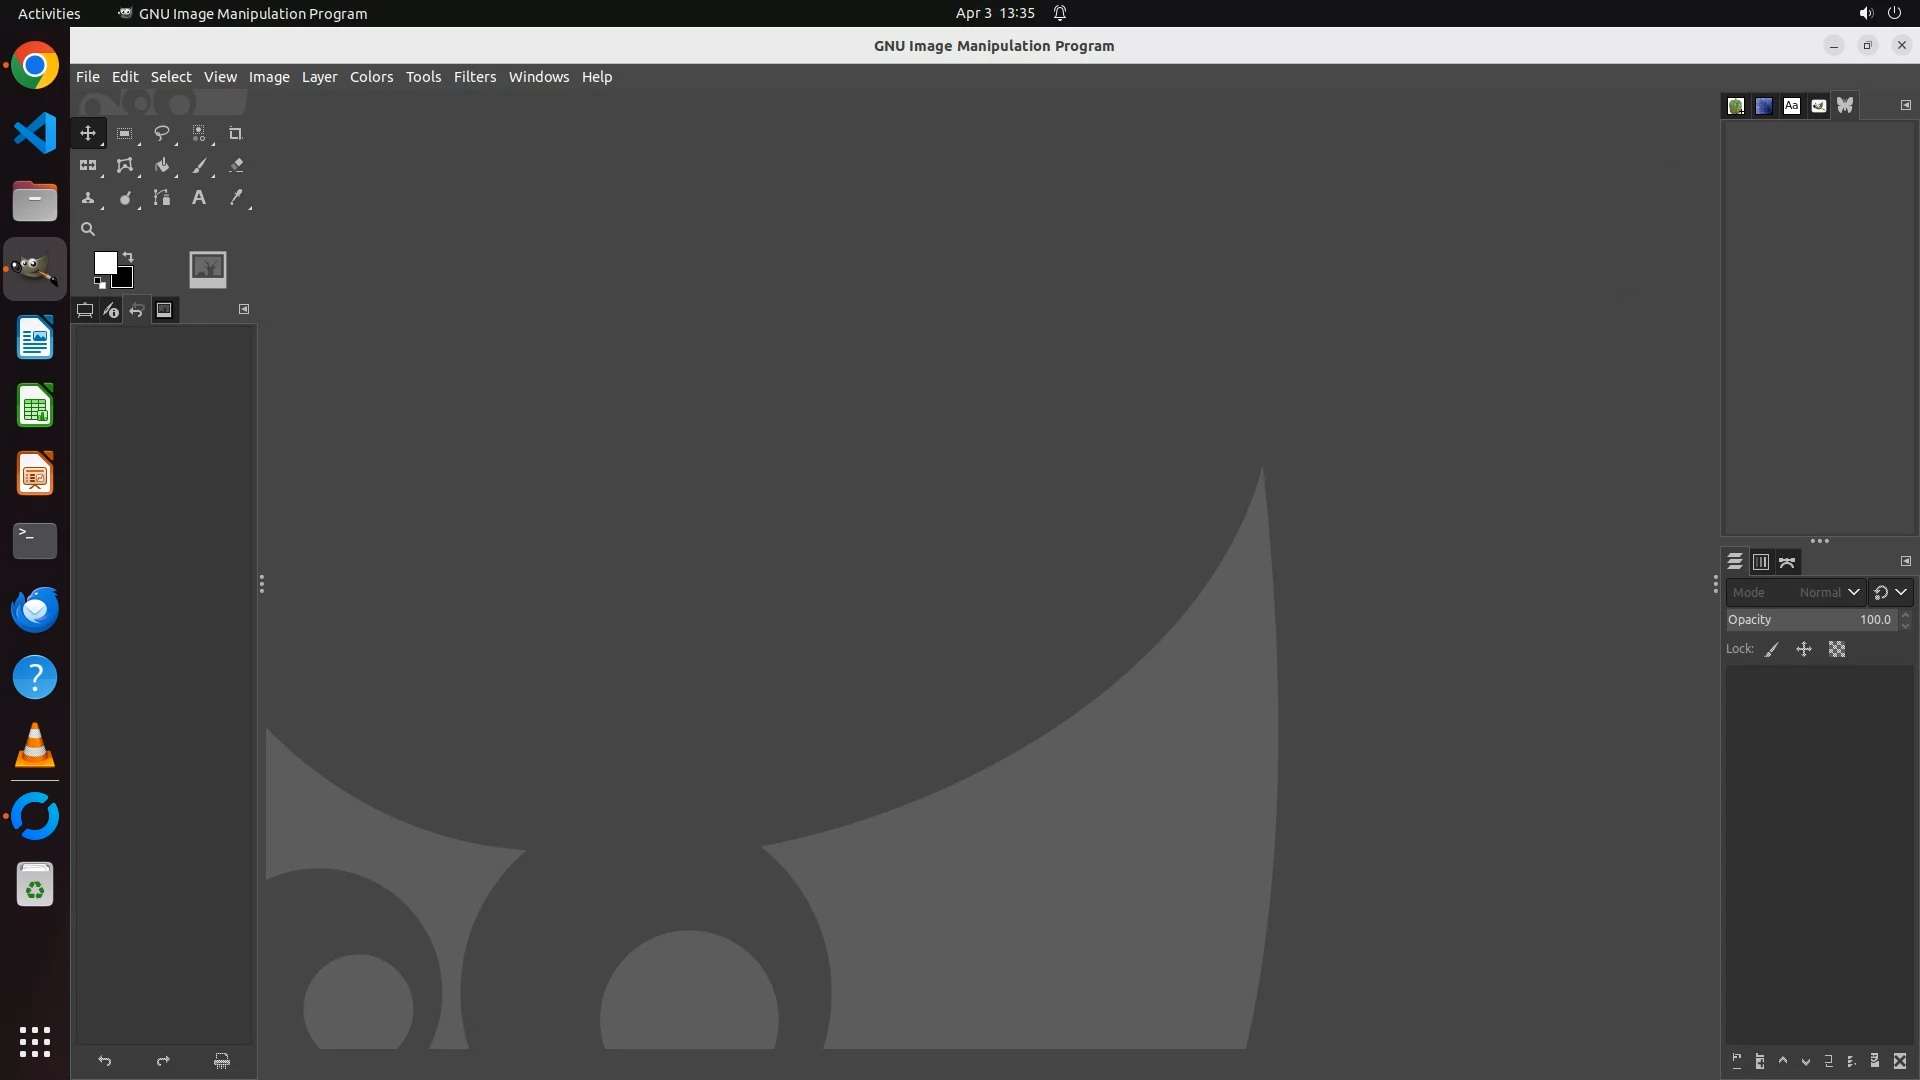The image size is (1920, 1080).
Task: Click the Opacity value field
Action: pyautogui.click(x=1810, y=620)
